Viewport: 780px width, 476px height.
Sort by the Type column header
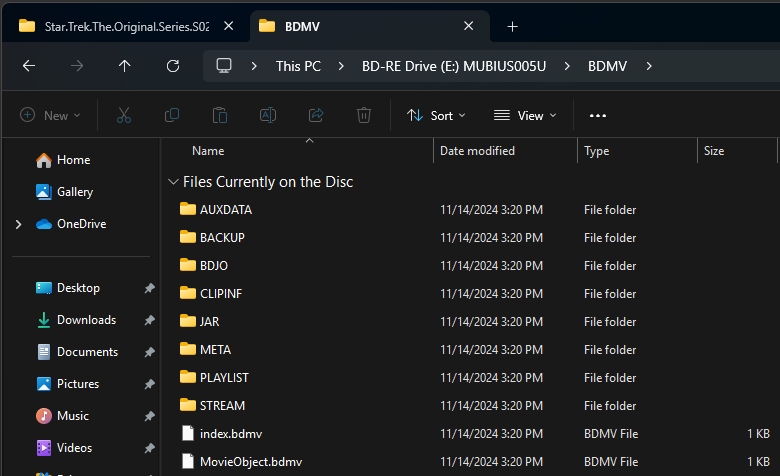[x=596, y=151]
